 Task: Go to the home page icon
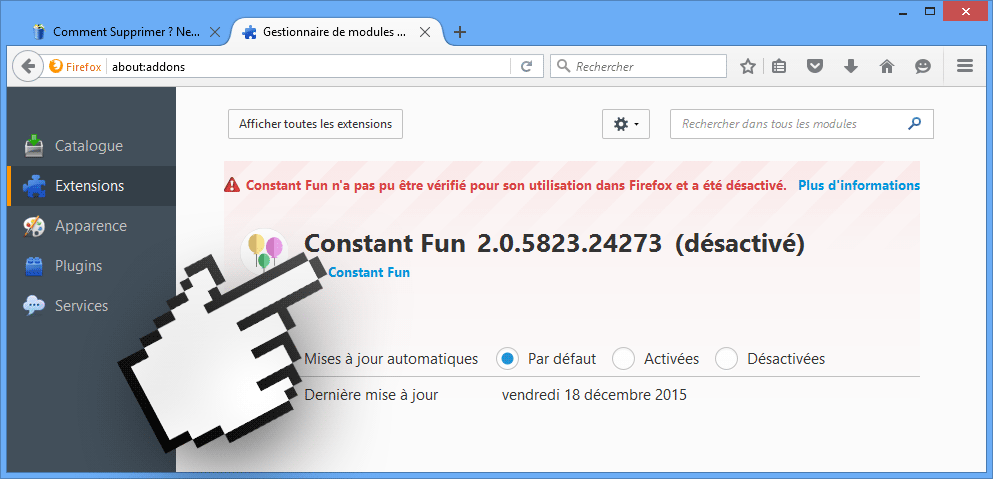[887, 67]
